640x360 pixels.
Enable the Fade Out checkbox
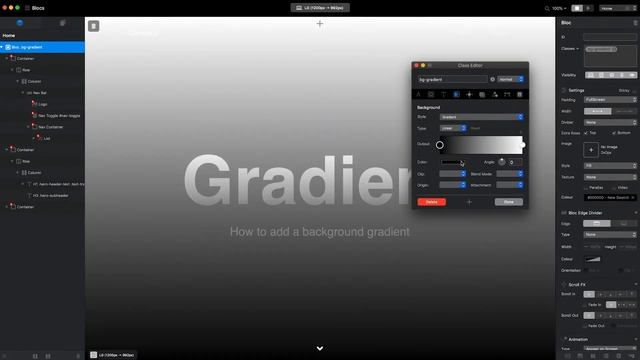coord(585,326)
